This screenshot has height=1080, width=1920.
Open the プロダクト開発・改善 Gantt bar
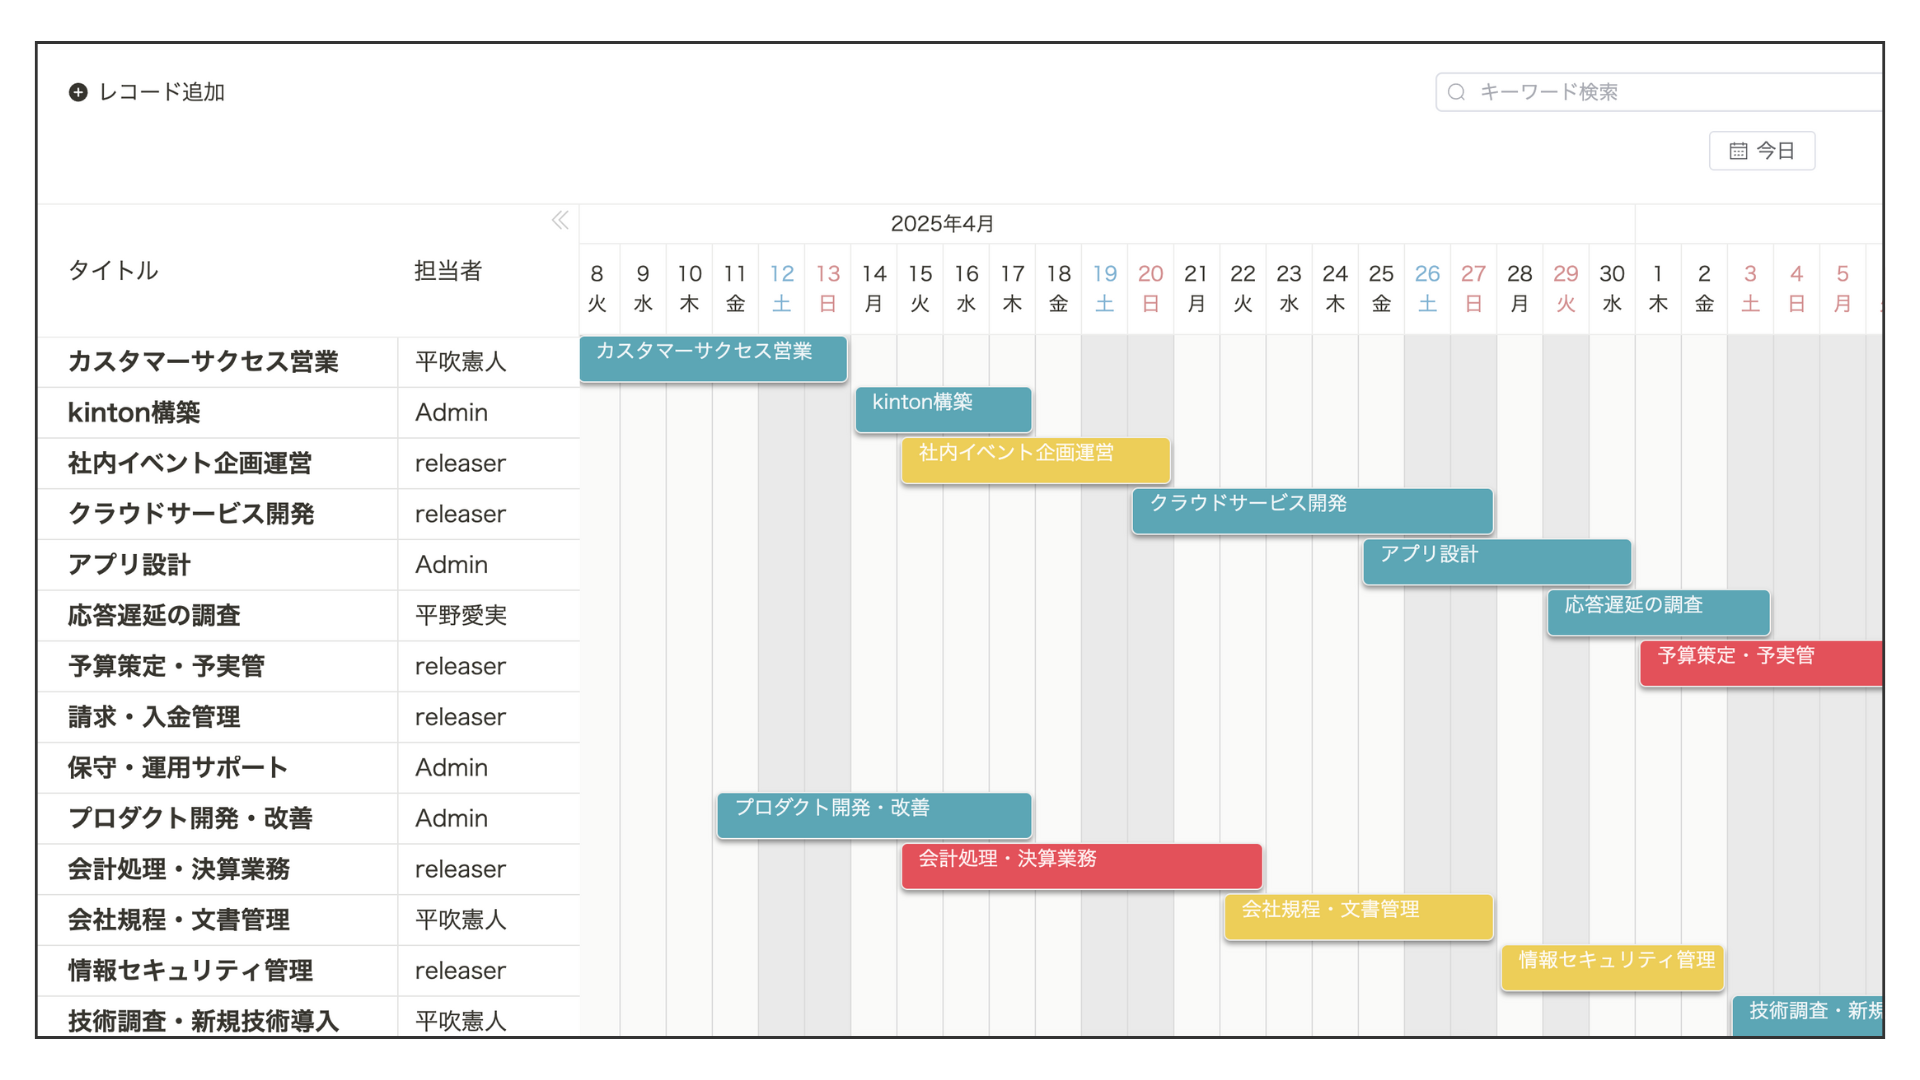coord(874,815)
